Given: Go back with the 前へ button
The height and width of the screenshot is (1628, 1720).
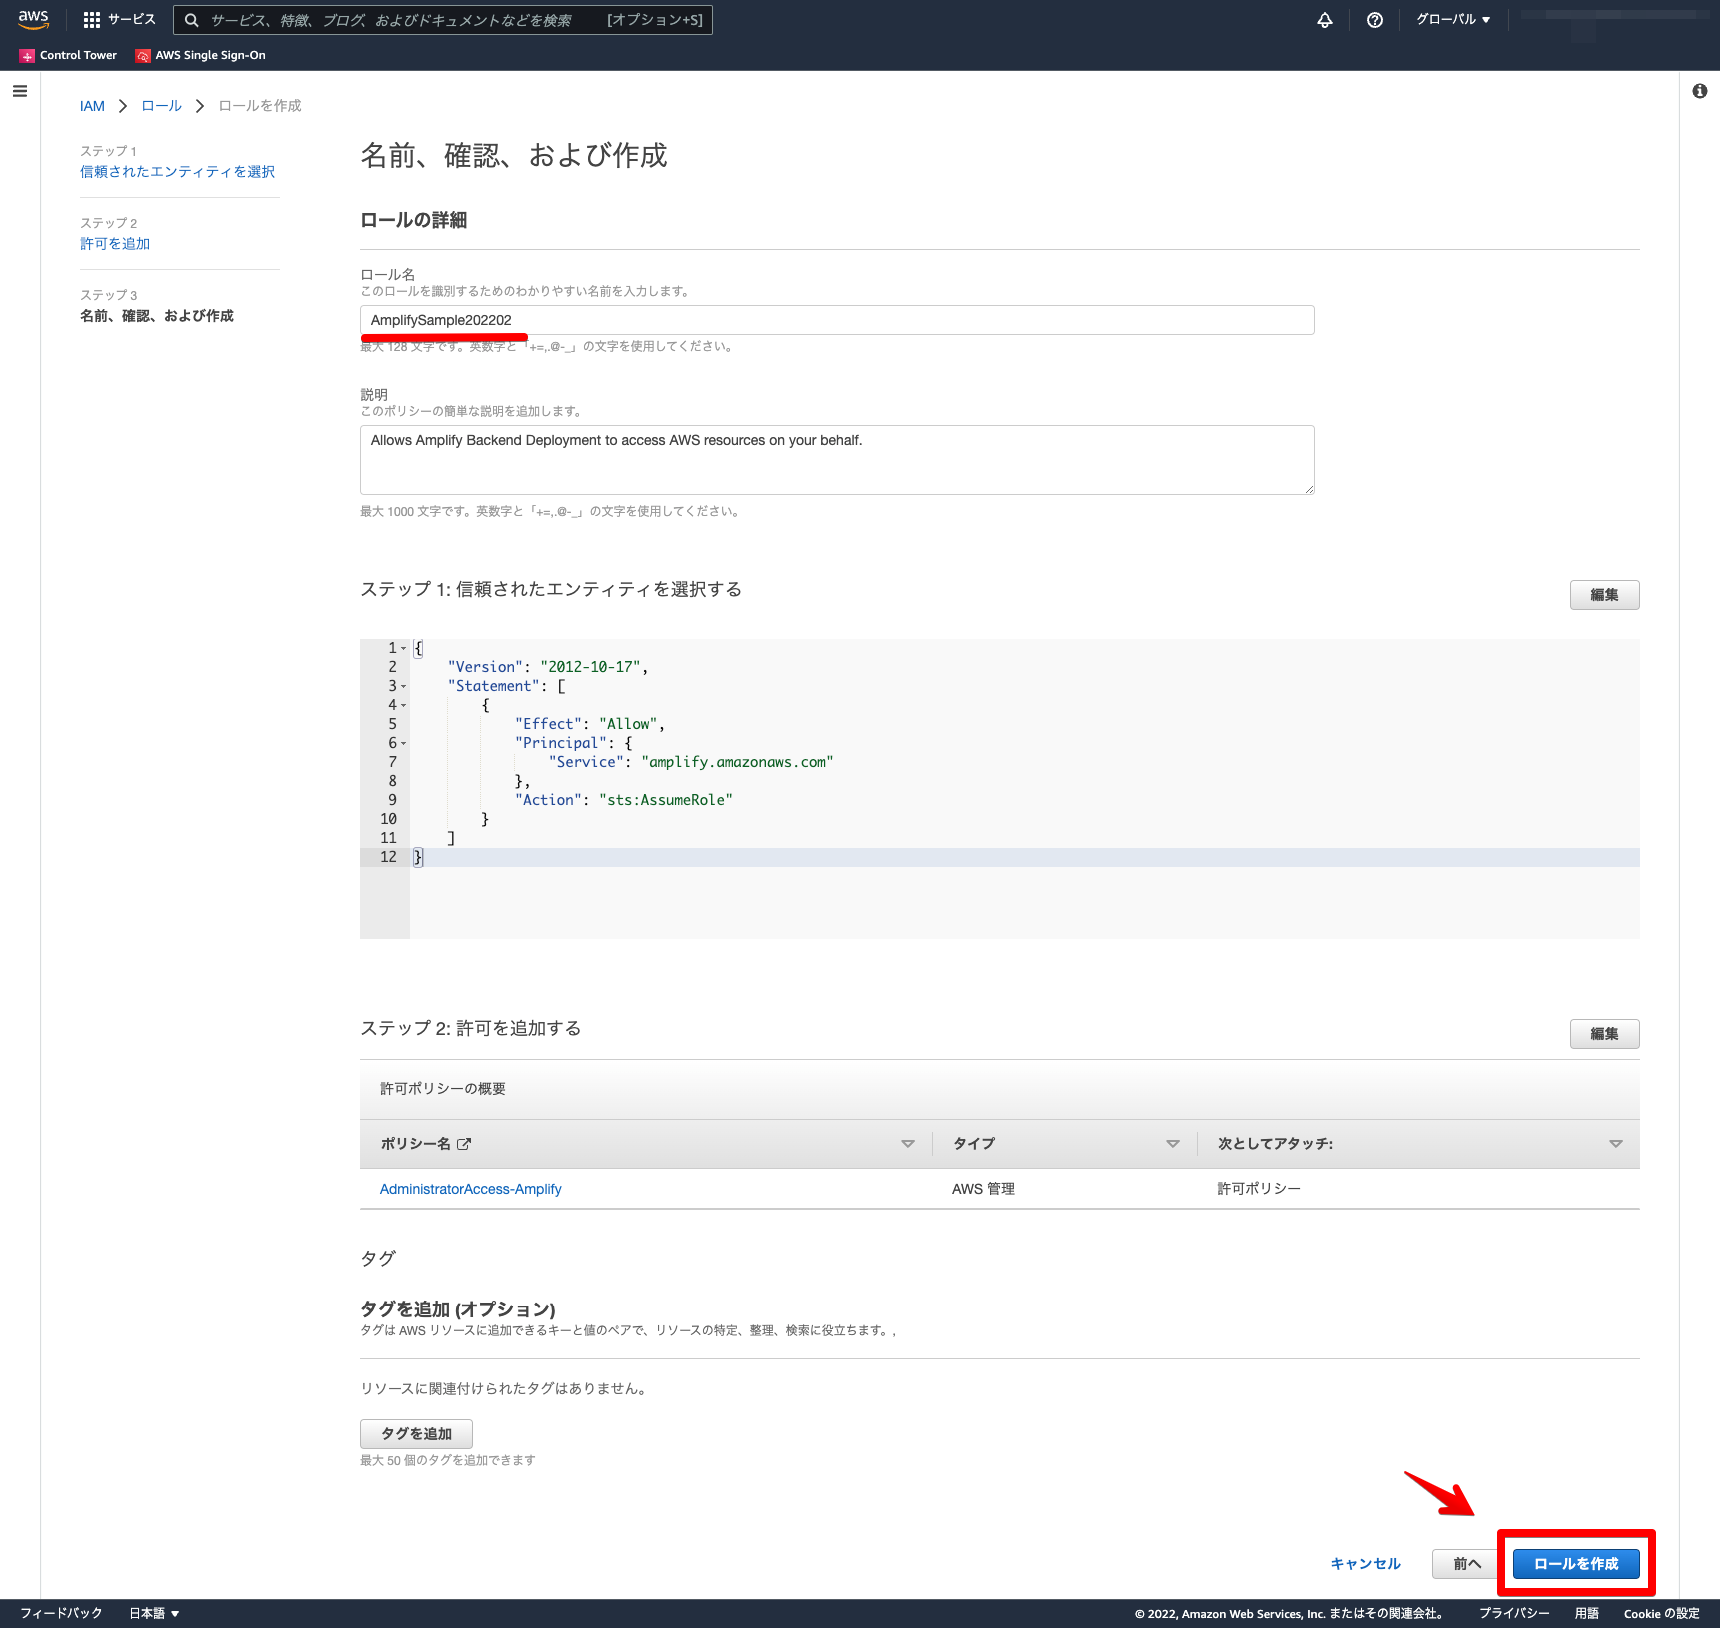Looking at the screenshot, I should (1468, 1564).
